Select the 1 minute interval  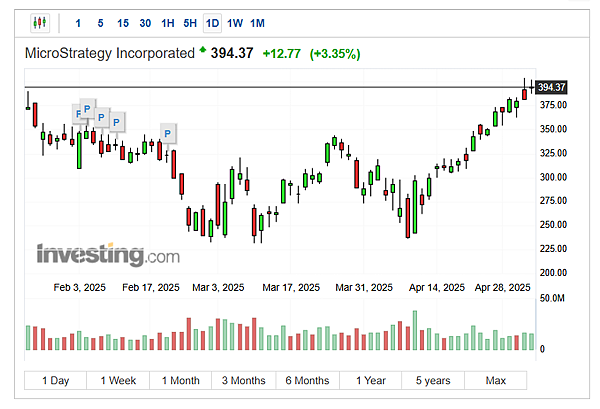point(78,23)
